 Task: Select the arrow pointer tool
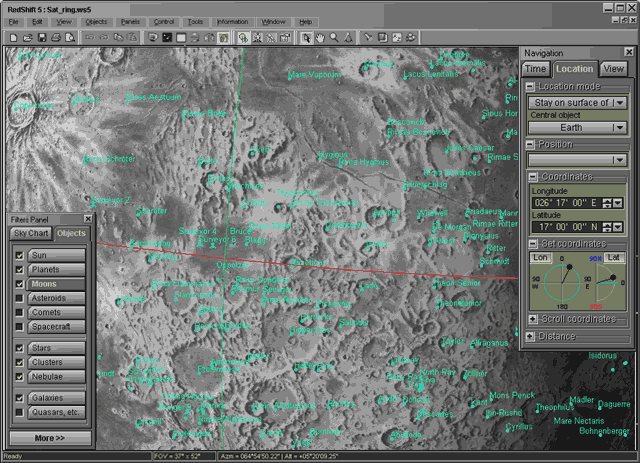(306, 37)
